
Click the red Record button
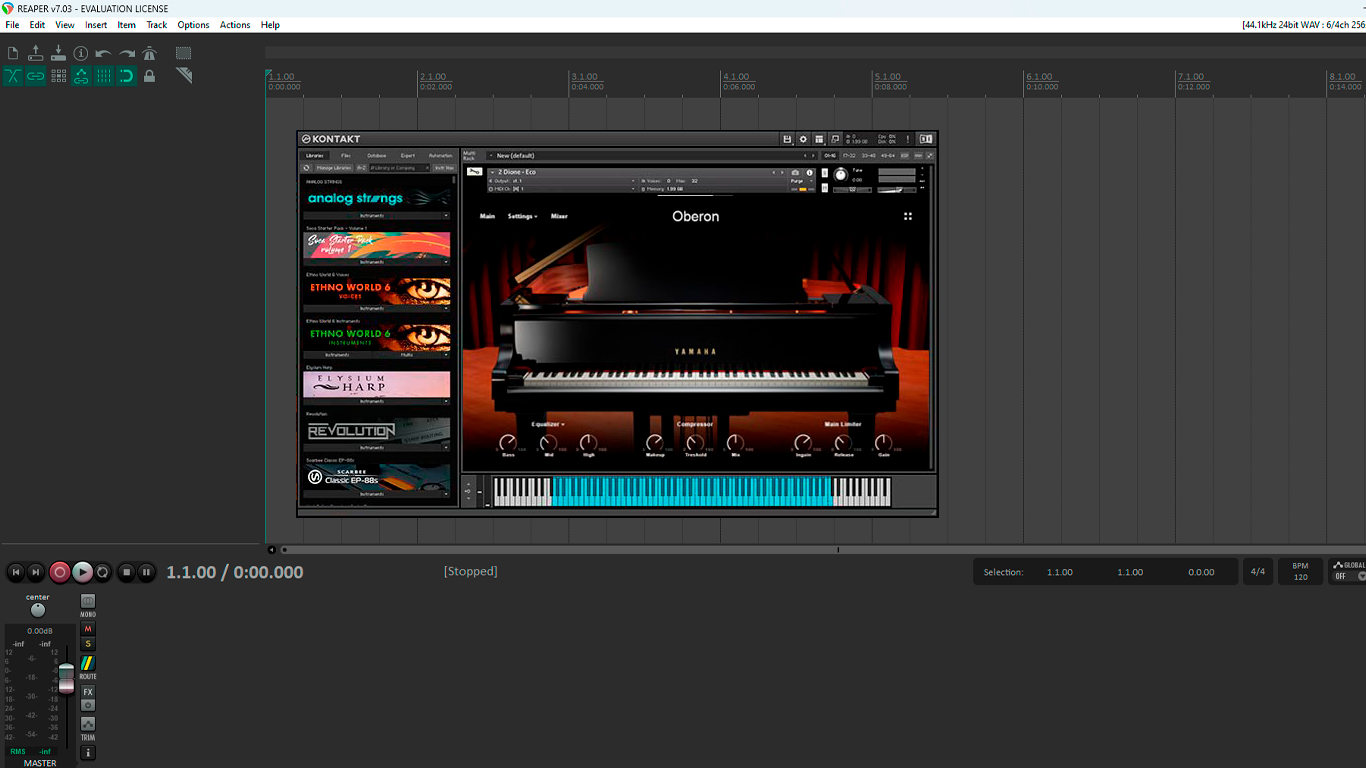(60, 572)
